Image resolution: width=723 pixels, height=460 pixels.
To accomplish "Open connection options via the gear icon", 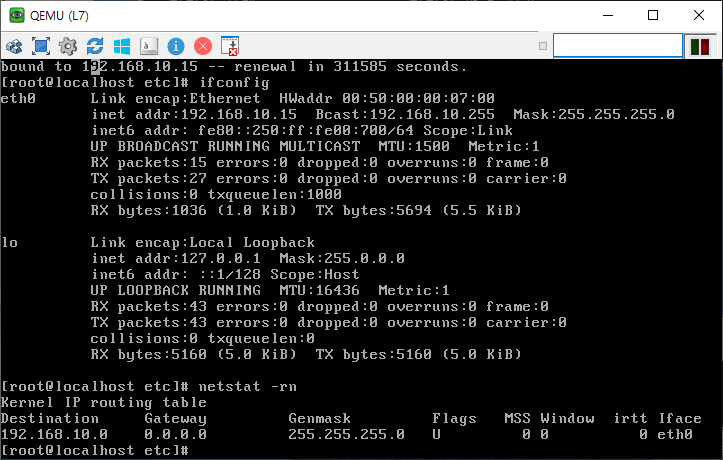I will pos(68,46).
